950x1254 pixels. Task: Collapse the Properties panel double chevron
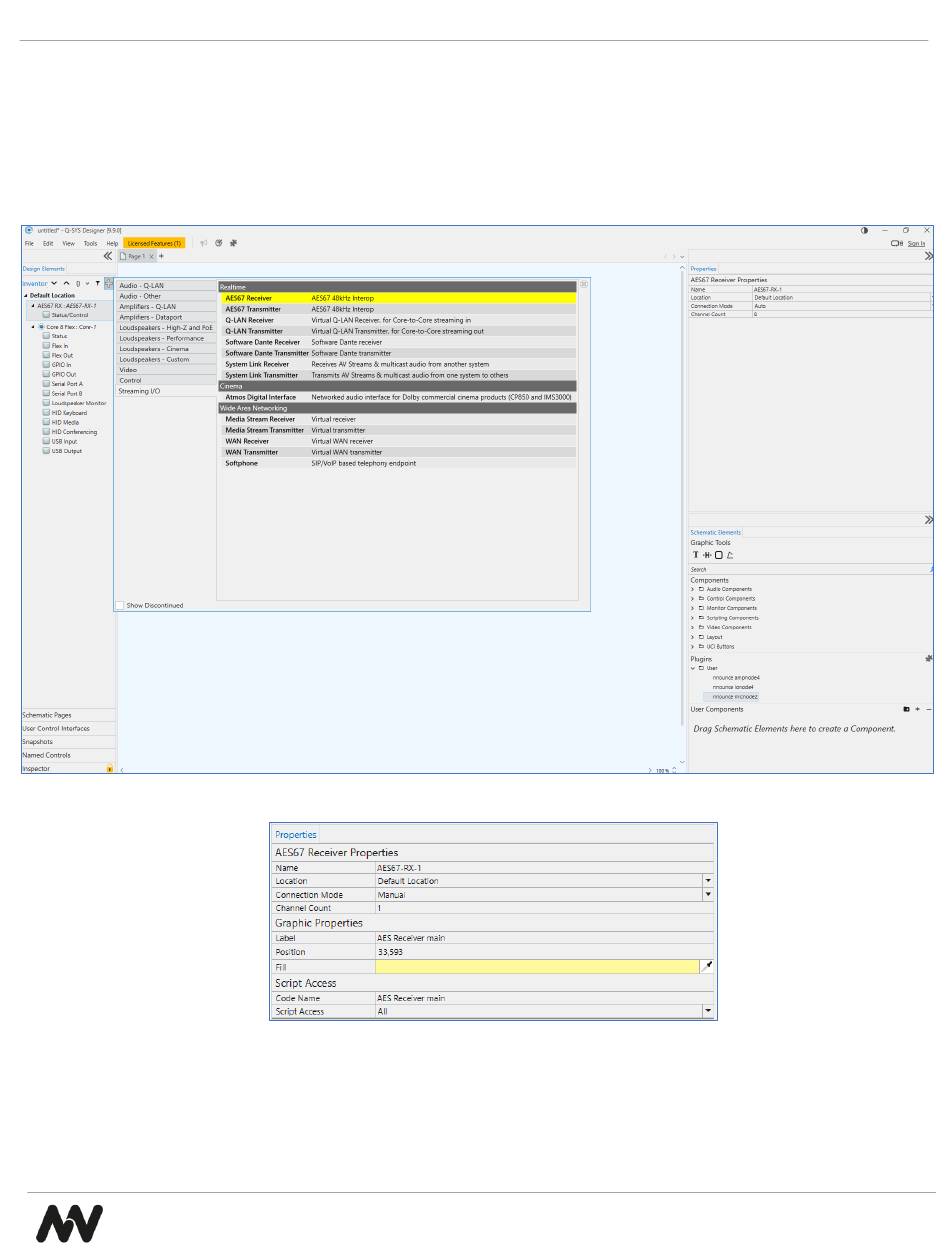click(929, 256)
